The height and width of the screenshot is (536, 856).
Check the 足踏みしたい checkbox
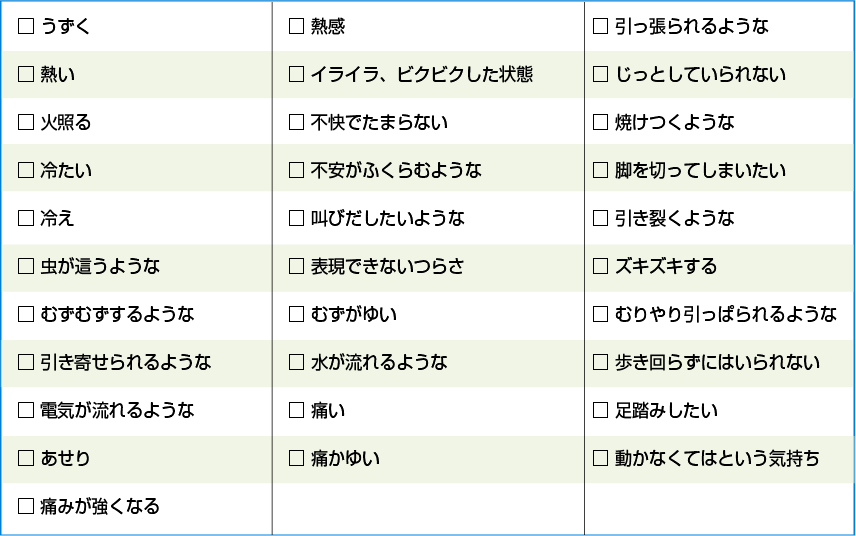point(601,411)
